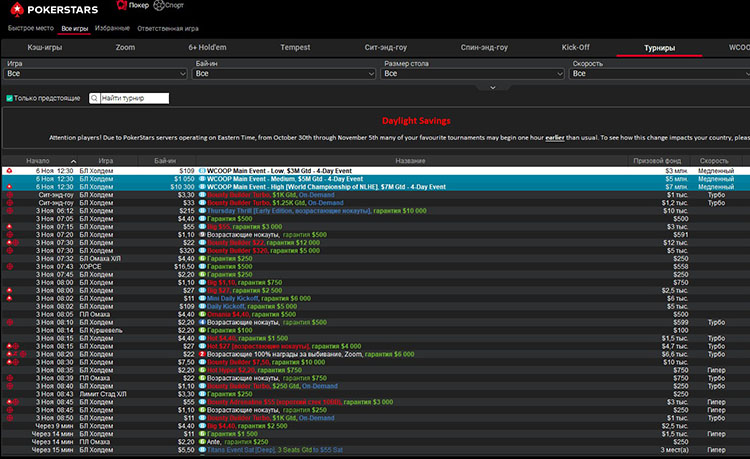Click the table icon before WCOOP Main Event Medium name

tap(202, 179)
